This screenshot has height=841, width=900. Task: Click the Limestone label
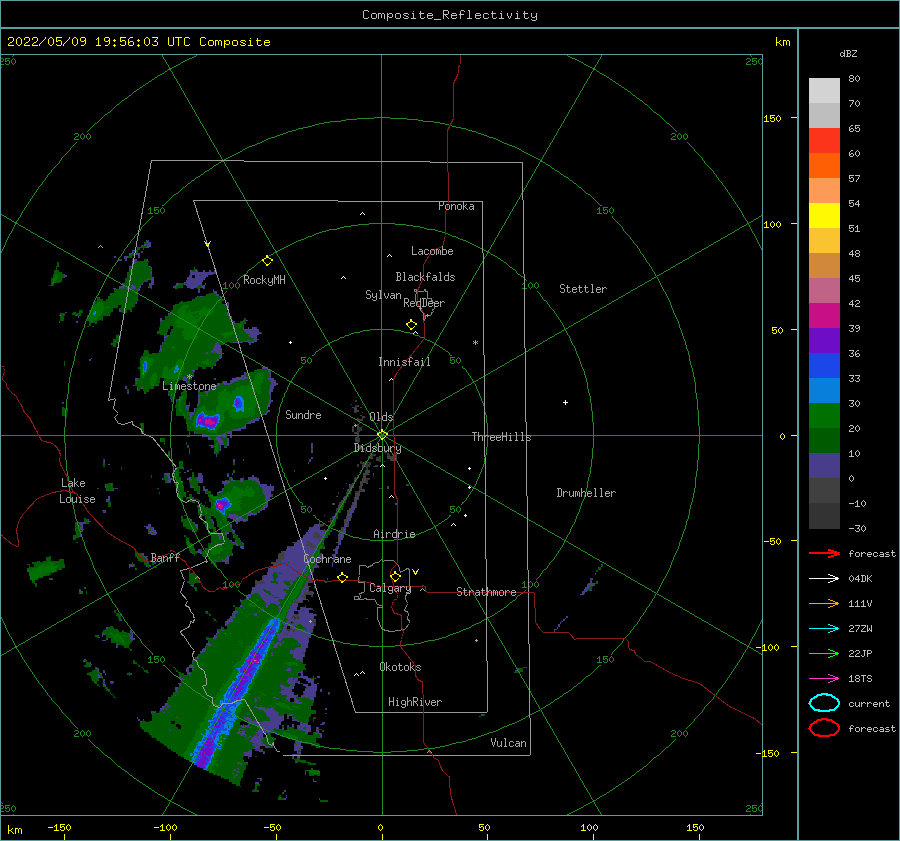pyautogui.click(x=189, y=386)
